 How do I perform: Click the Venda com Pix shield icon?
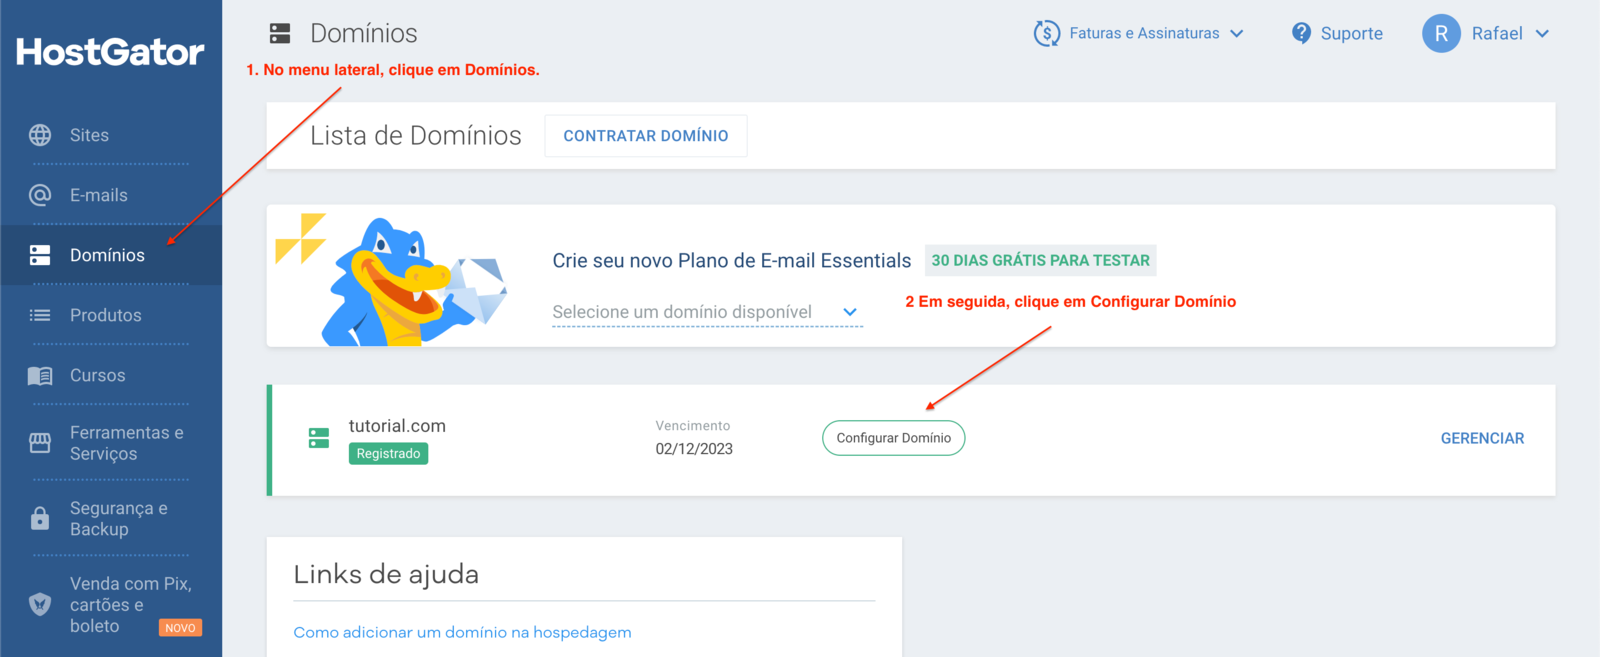[40, 604]
